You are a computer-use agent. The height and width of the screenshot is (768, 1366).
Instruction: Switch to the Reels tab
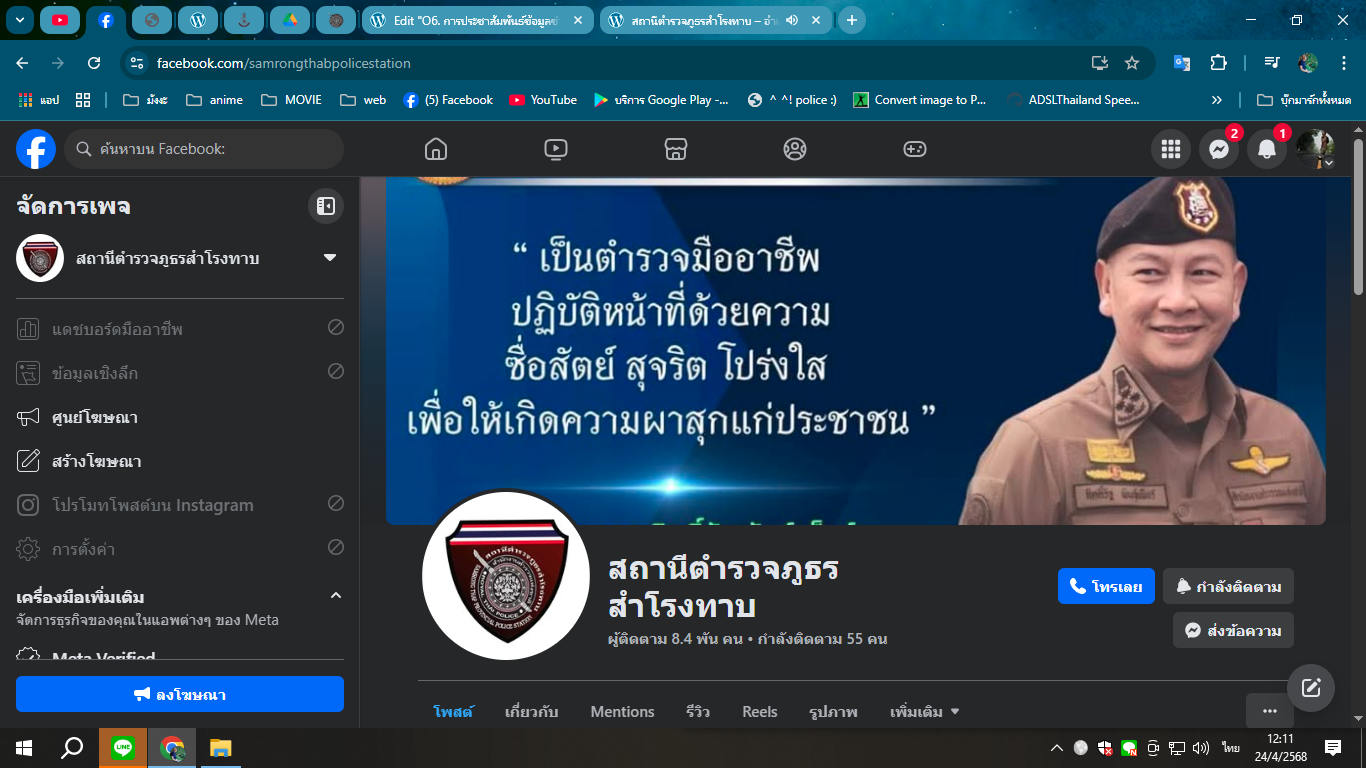(759, 712)
